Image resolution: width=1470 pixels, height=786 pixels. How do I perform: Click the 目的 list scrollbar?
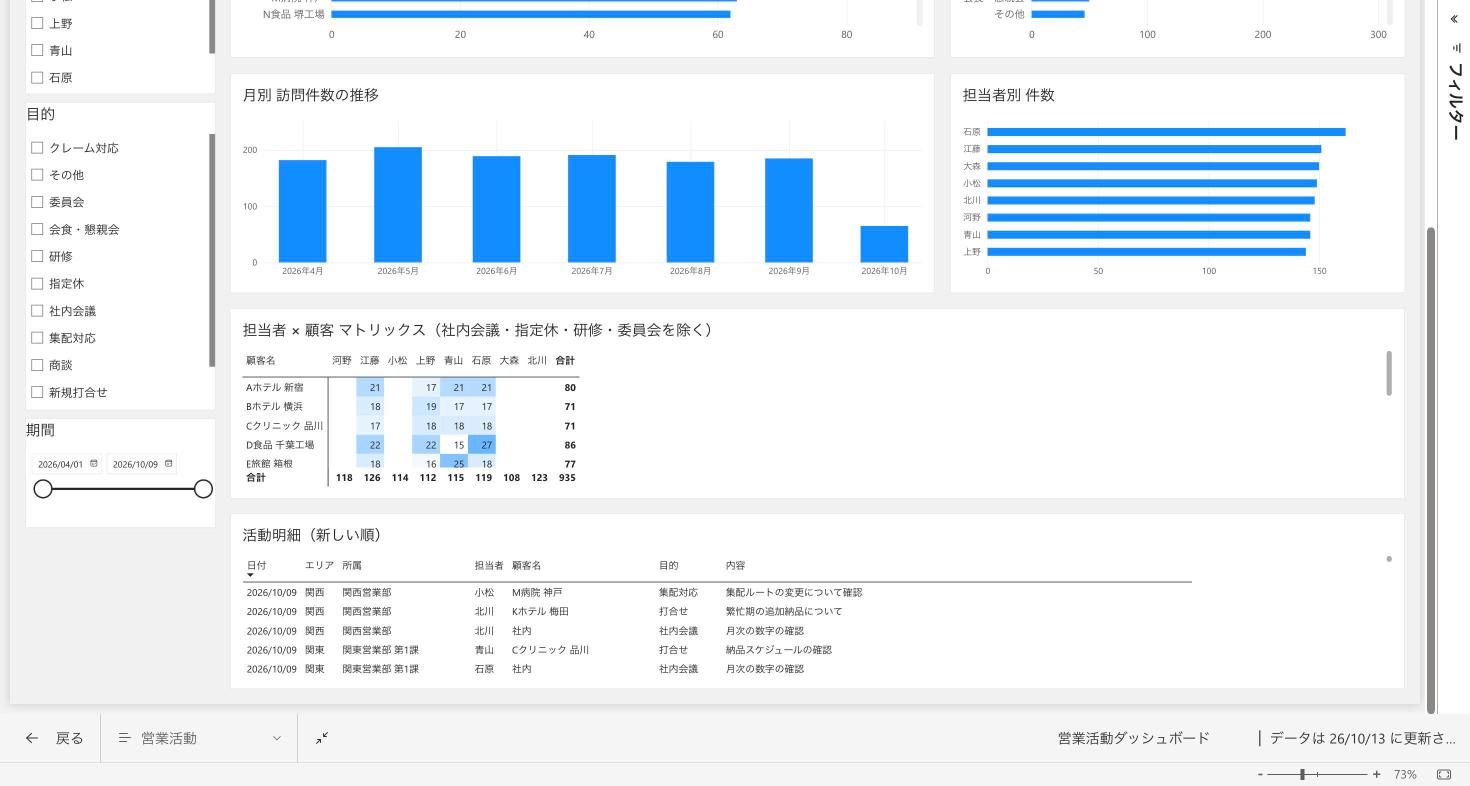[212, 250]
